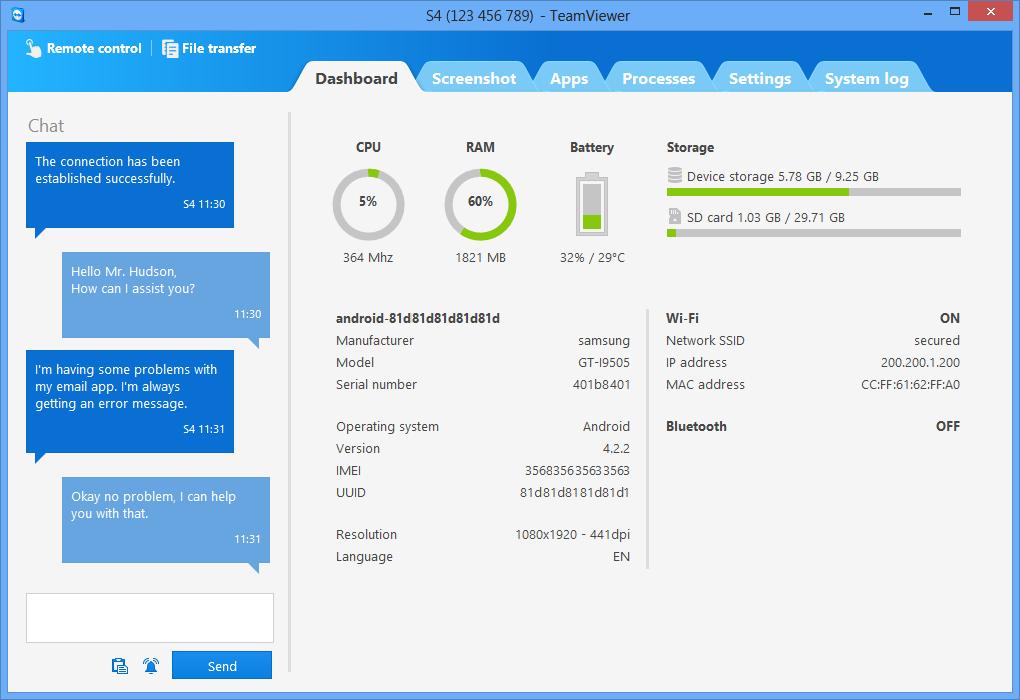Click the alarm bell nudge icon
This screenshot has width=1020, height=700.
[x=151, y=666]
